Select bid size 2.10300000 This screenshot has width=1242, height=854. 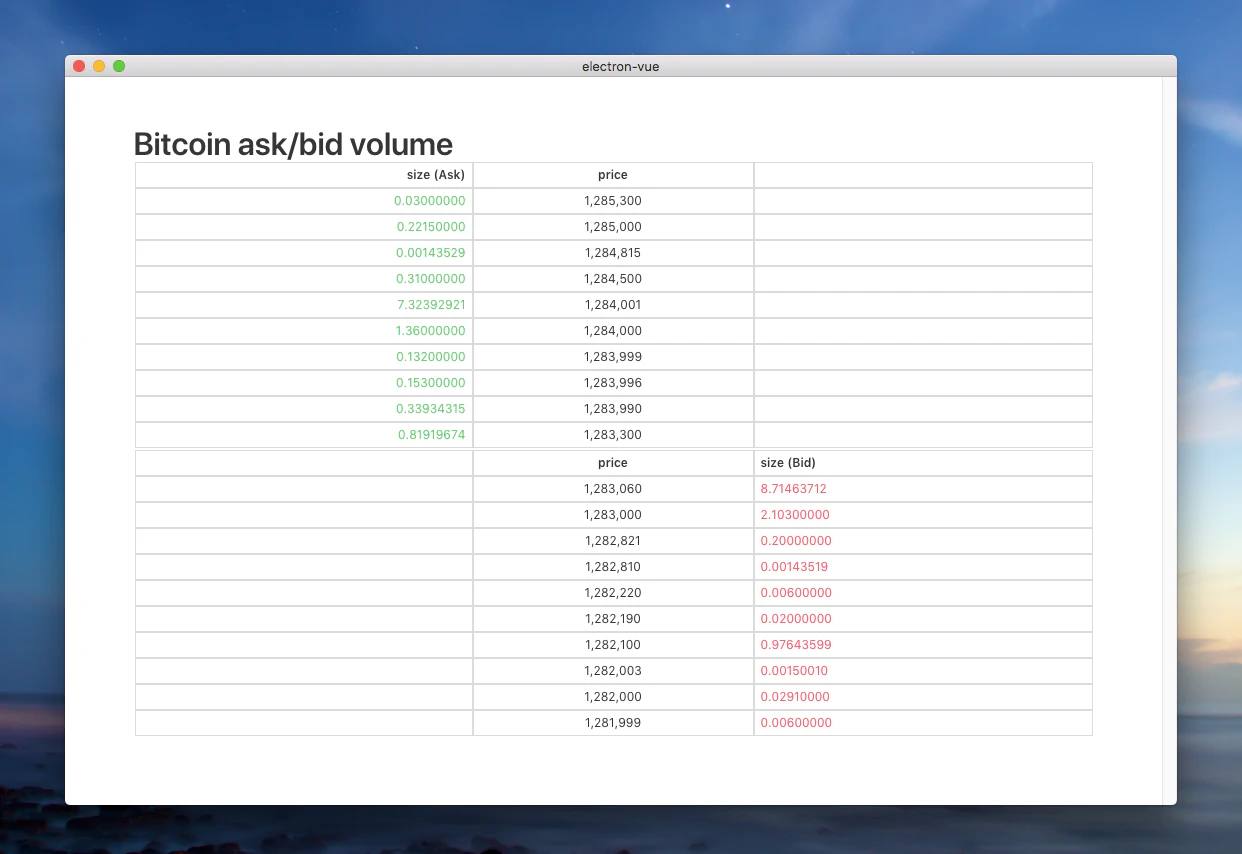pos(795,515)
